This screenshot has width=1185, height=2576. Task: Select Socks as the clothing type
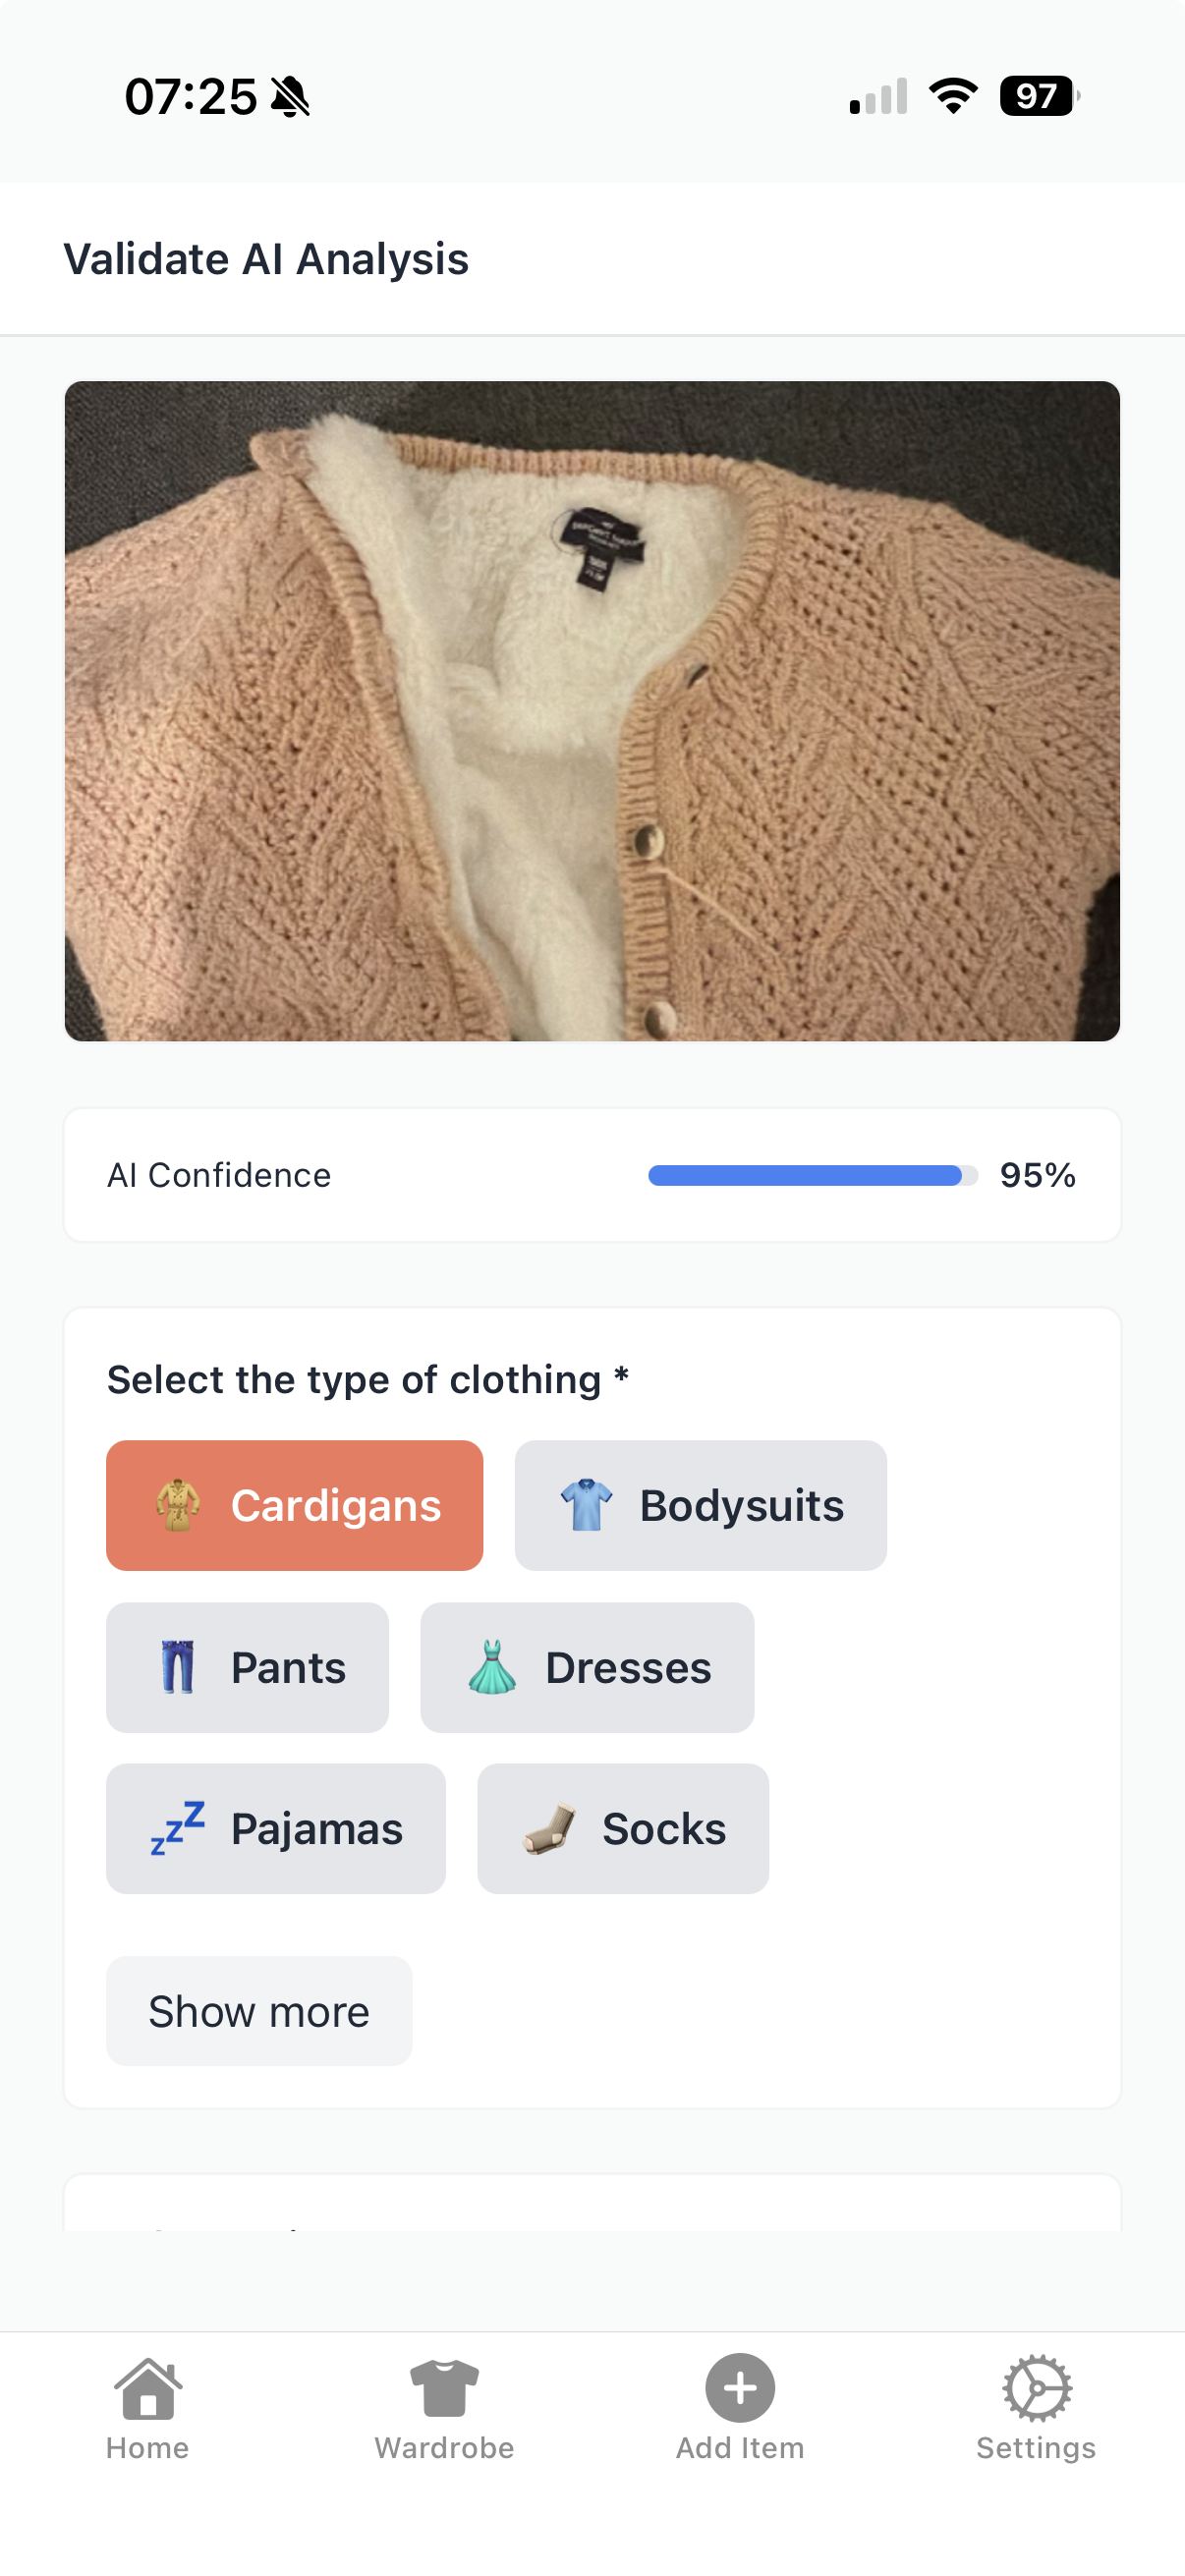coord(623,1828)
